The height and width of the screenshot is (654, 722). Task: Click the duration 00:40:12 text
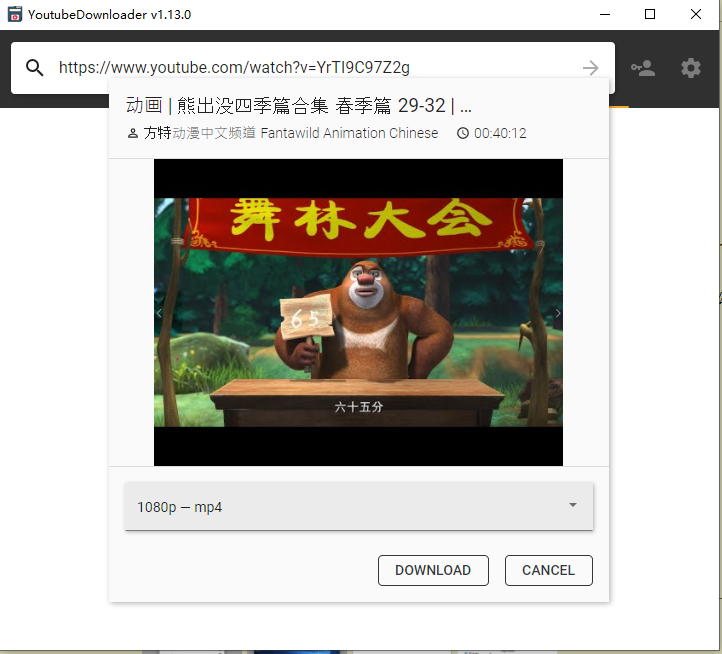500,133
